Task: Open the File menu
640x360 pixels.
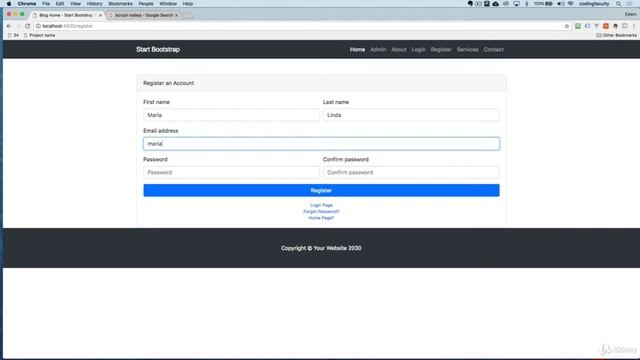Action: click(x=46, y=4)
